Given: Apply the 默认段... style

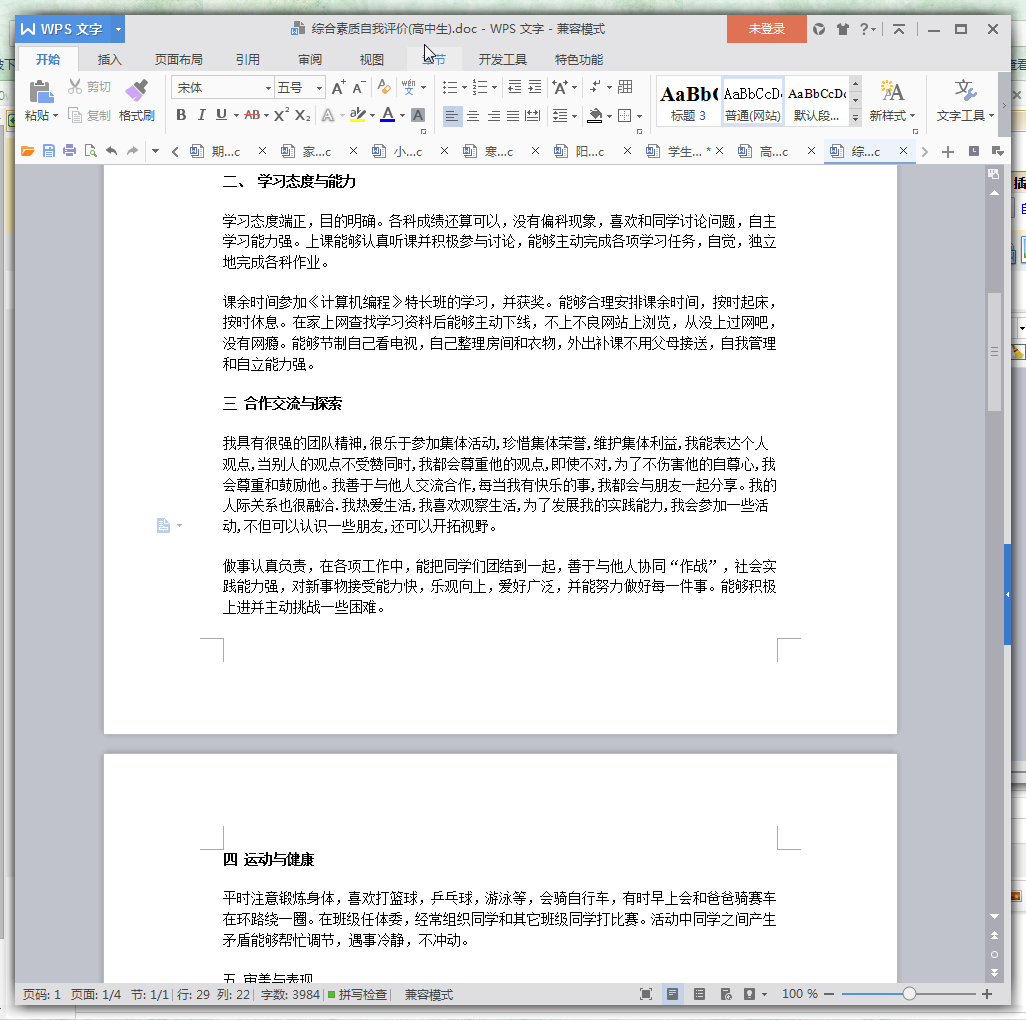Looking at the screenshot, I should coord(817,102).
